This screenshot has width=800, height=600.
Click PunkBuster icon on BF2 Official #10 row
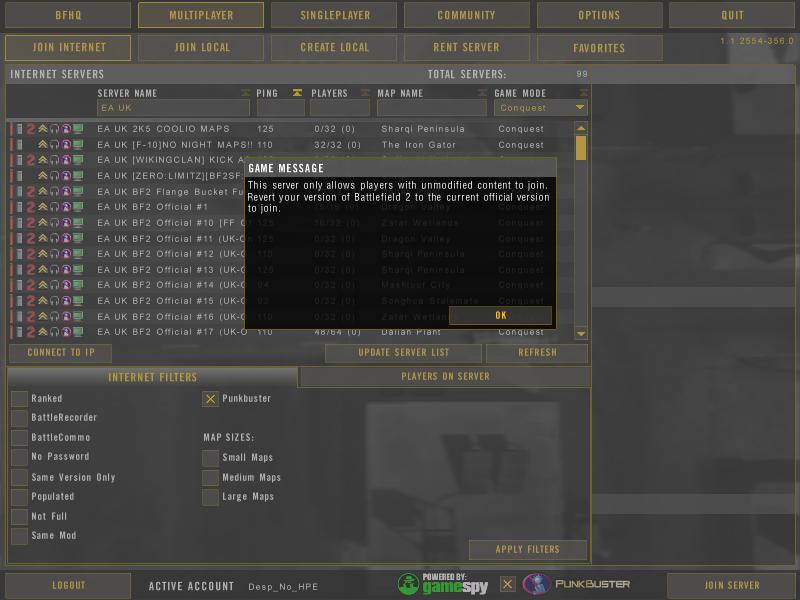pyautogui.click(x=66, y=223)
